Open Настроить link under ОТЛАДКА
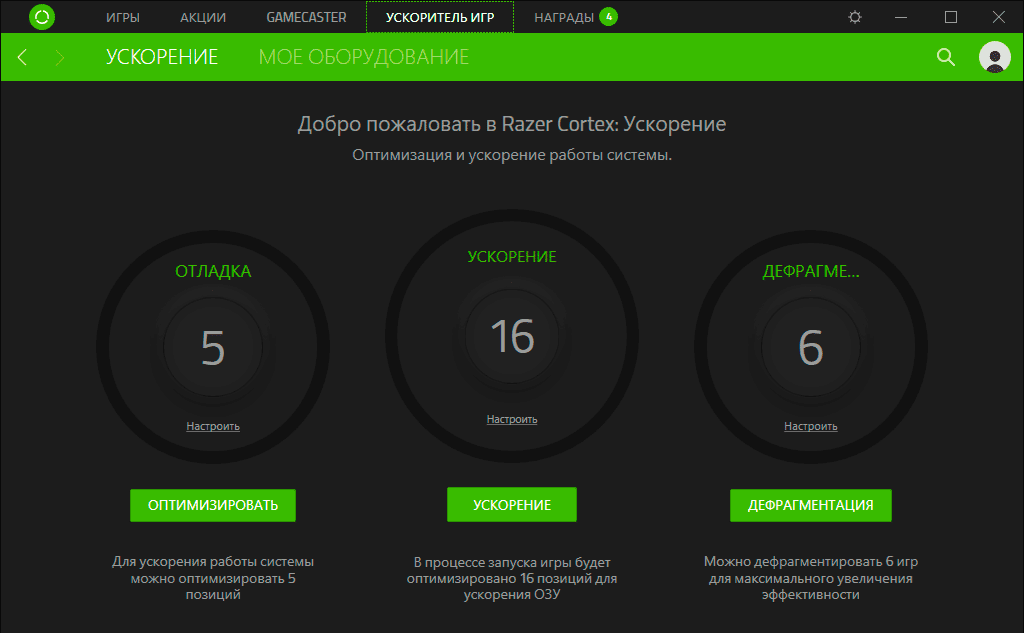1024x633 pixels. point(213,426)
